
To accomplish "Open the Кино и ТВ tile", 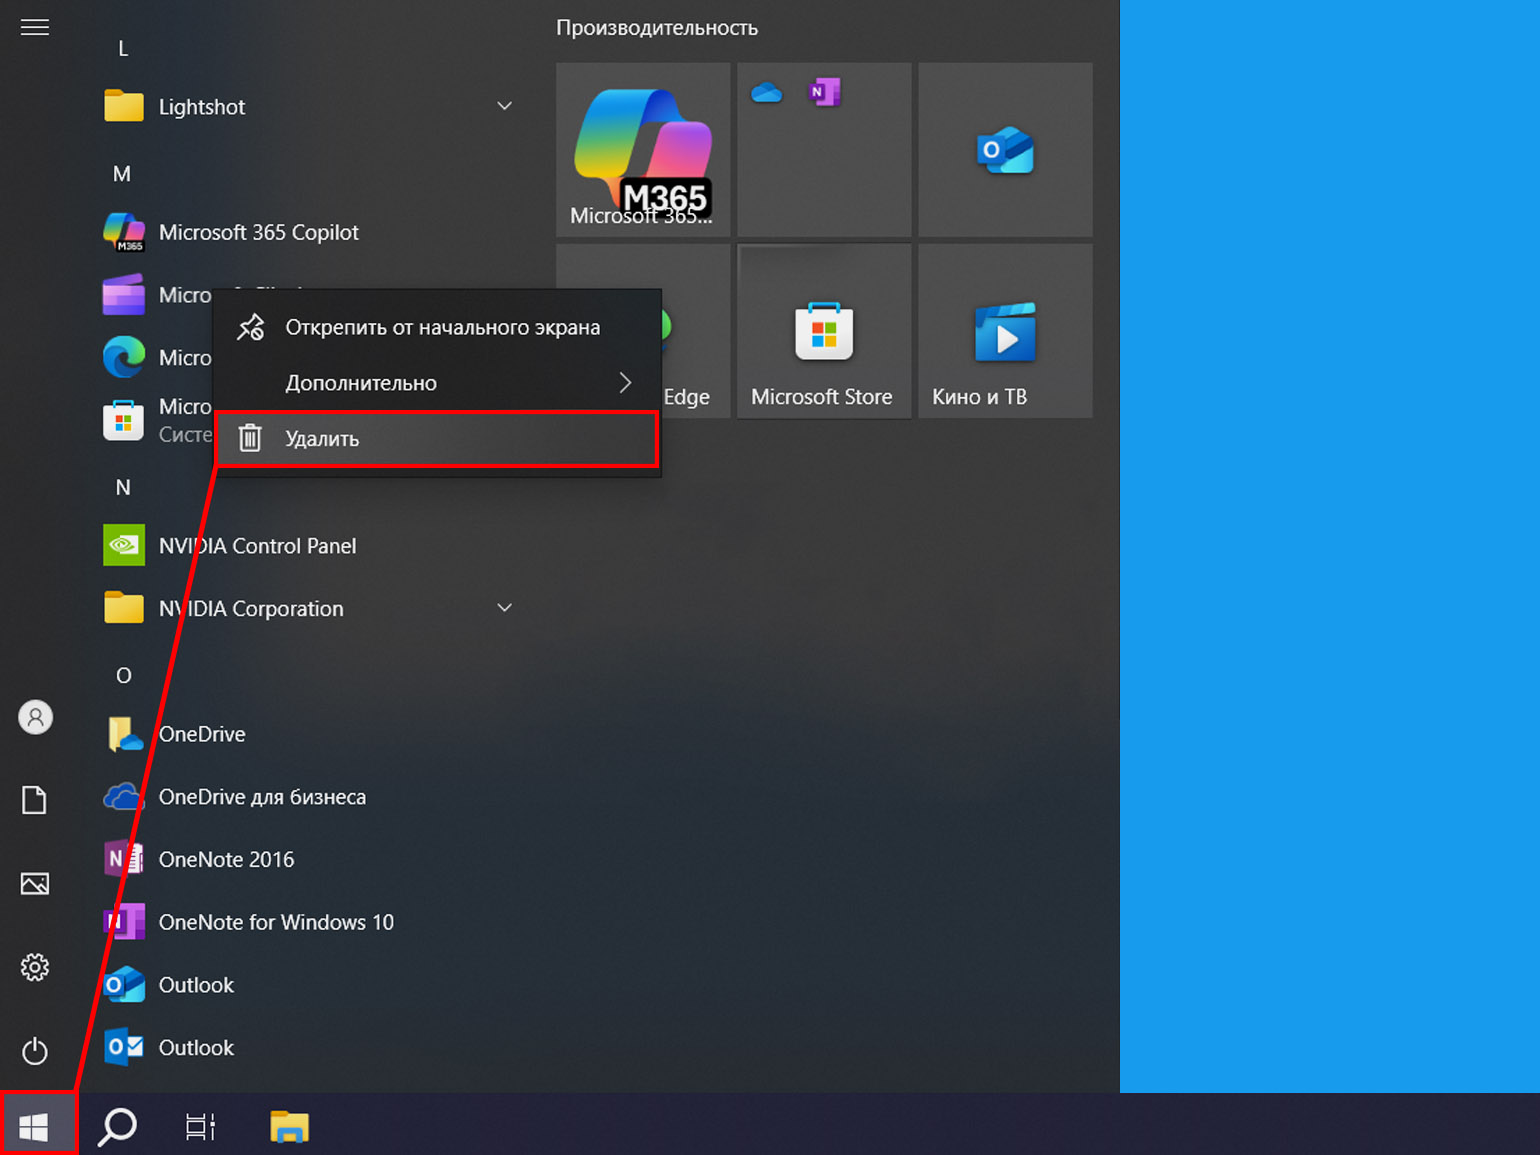I will 1005,331.
